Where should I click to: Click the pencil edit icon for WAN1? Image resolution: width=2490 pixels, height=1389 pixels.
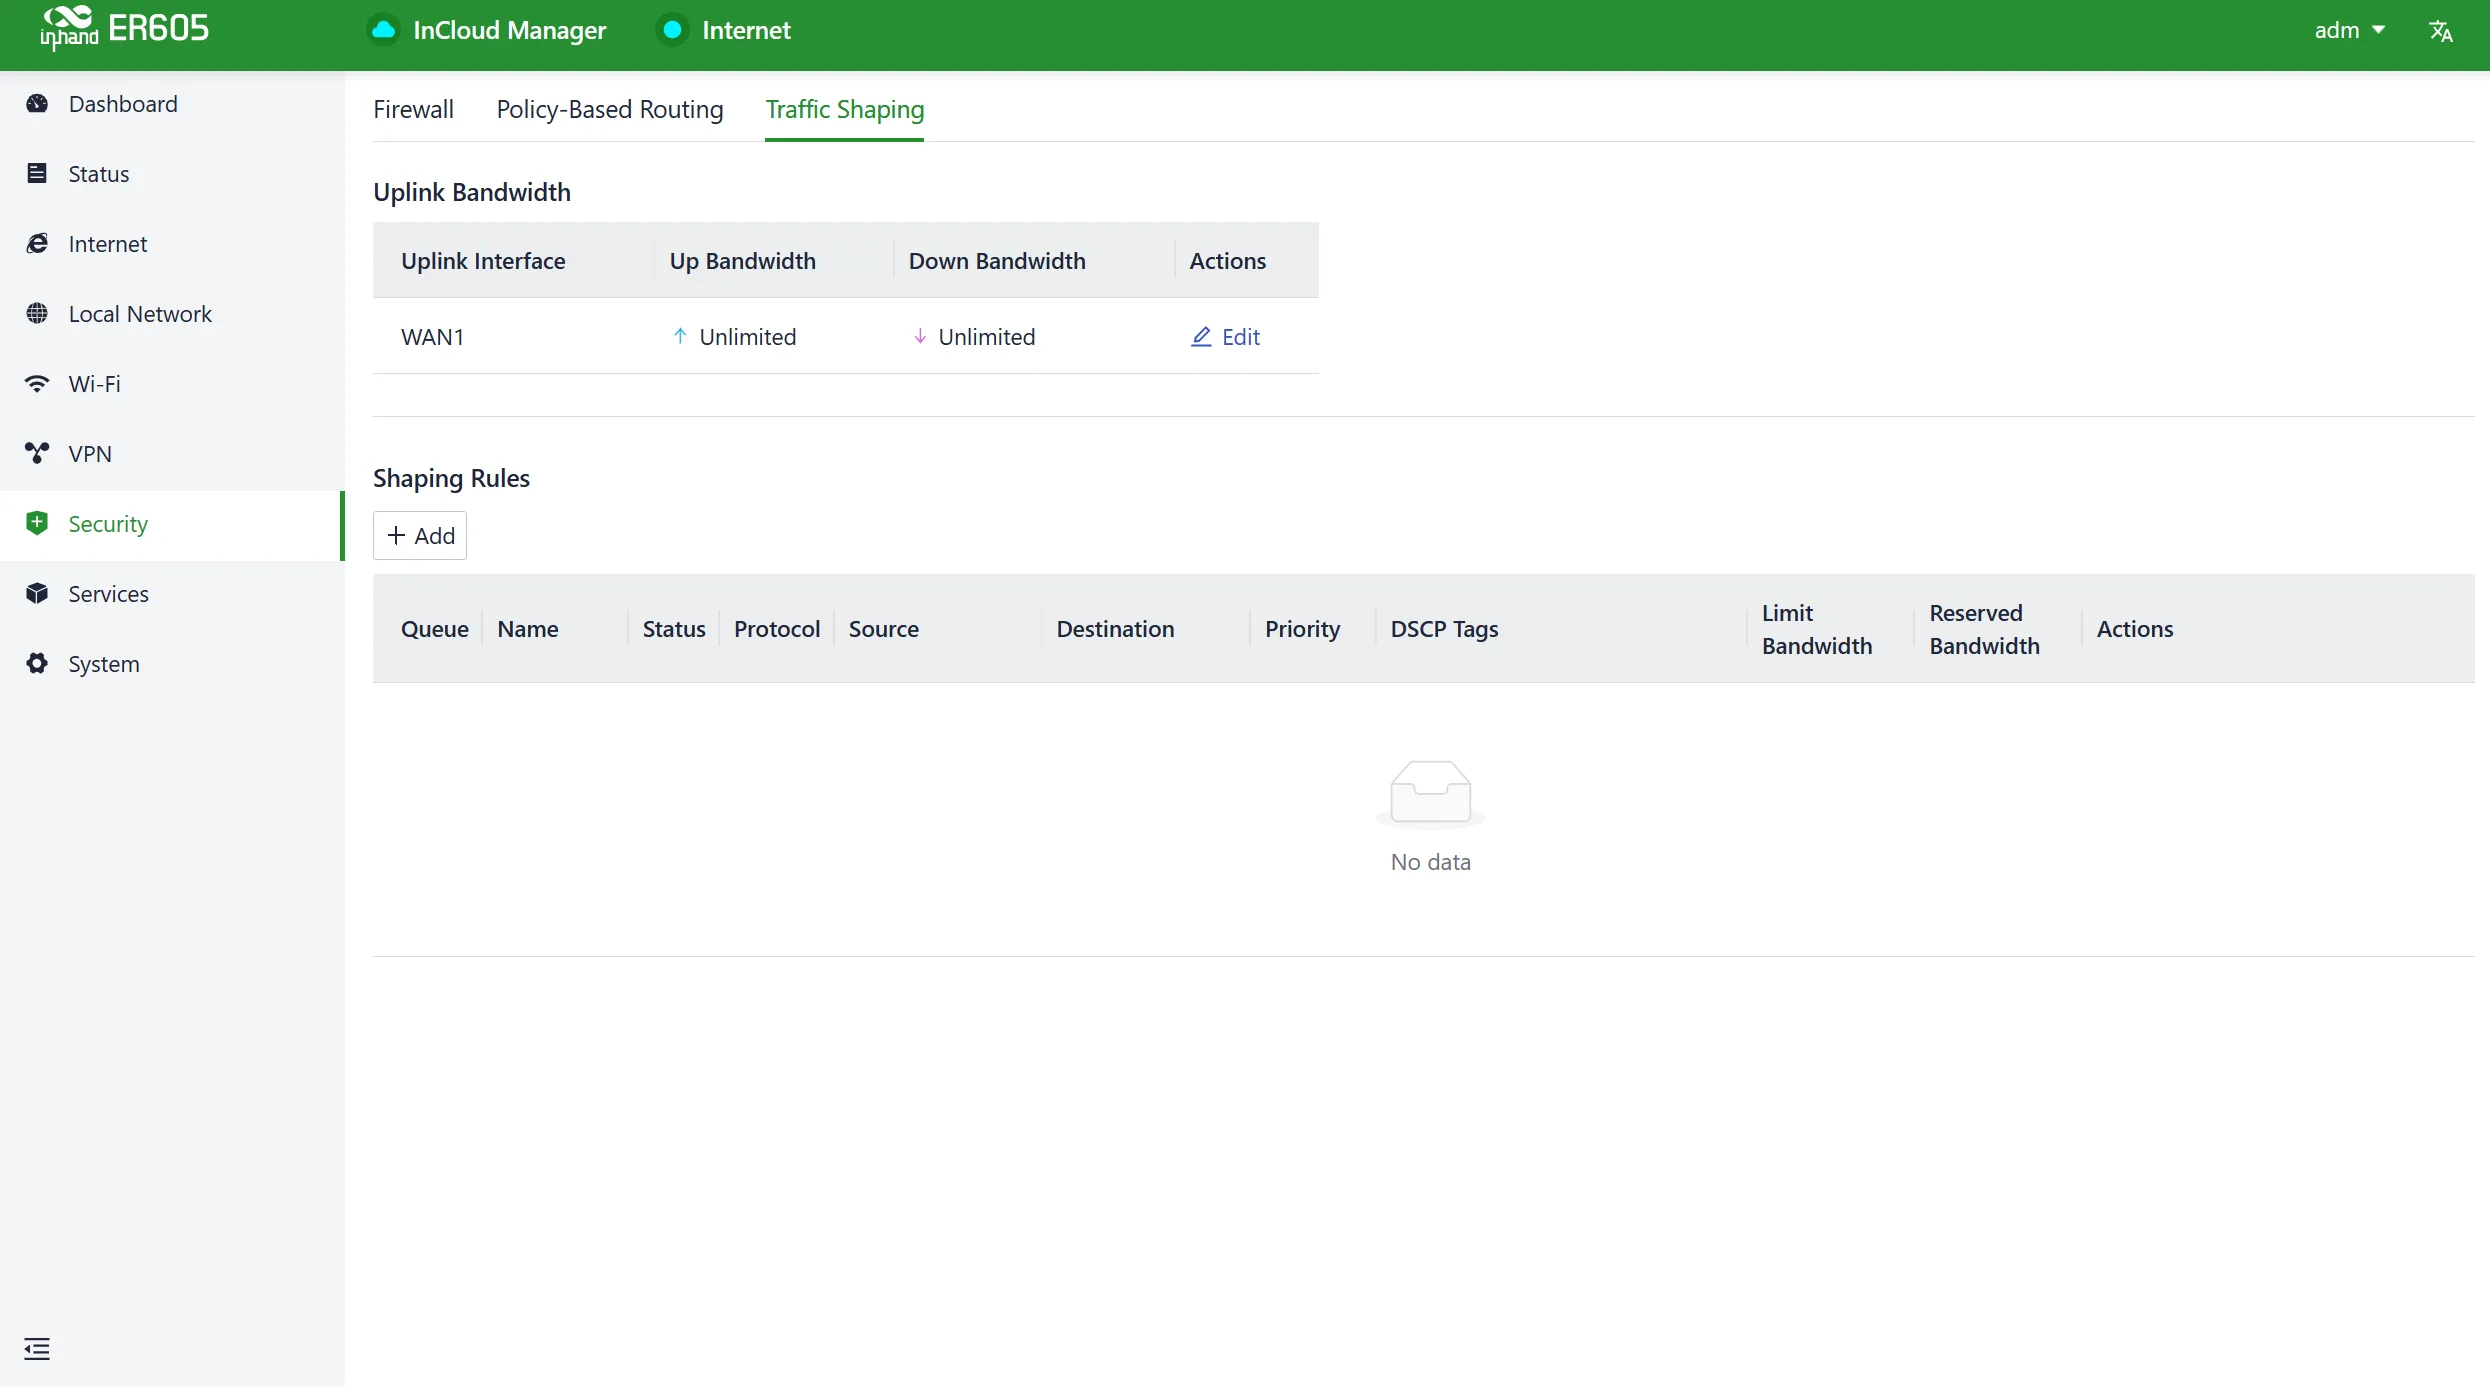click(x=1201, y=337)
